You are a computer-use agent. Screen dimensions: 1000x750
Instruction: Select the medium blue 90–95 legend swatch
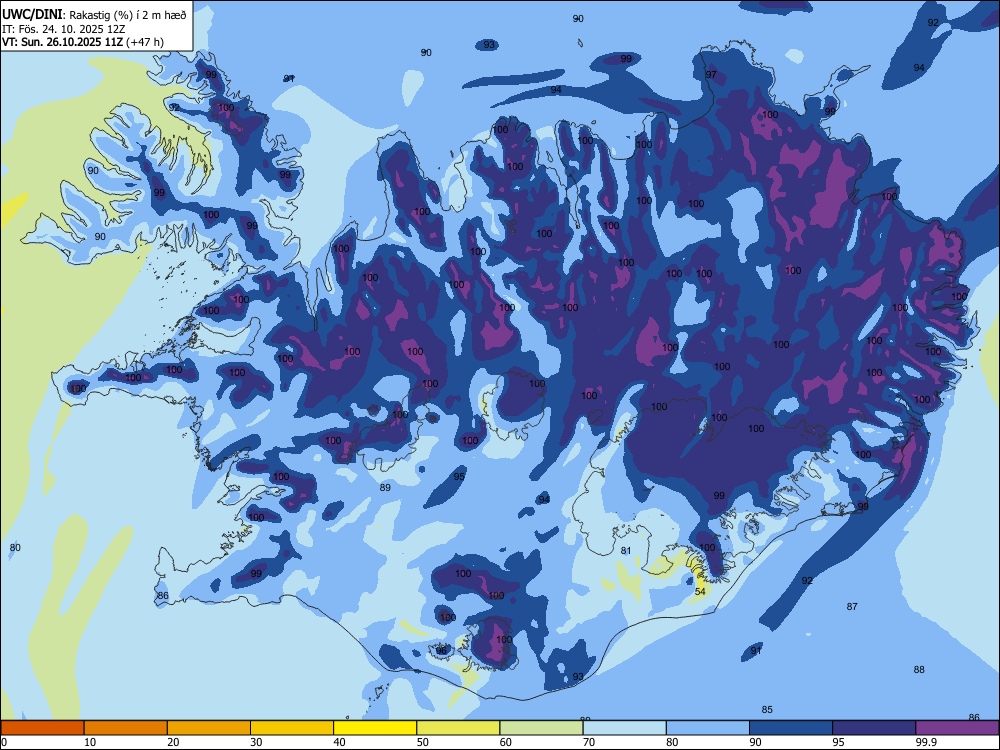tap(791, 728)
